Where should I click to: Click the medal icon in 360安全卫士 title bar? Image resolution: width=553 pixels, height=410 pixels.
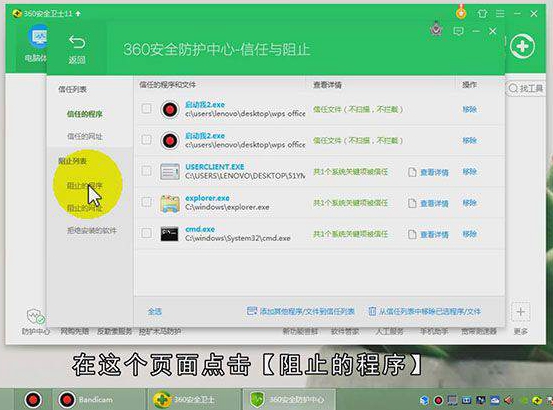click(x=461, y=12)
